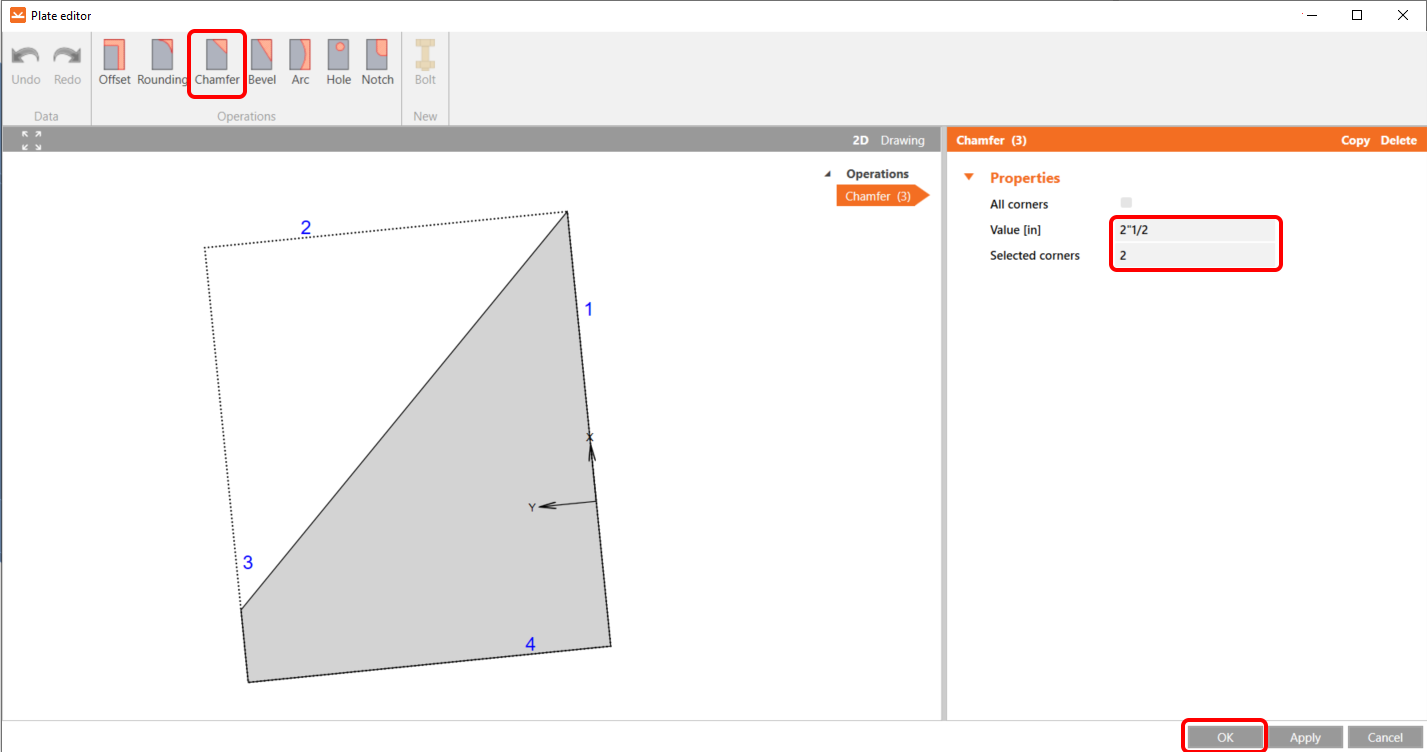Click the Value [in] input field
This screenshot has width=1427, height=752.
tap(1195, 230)
